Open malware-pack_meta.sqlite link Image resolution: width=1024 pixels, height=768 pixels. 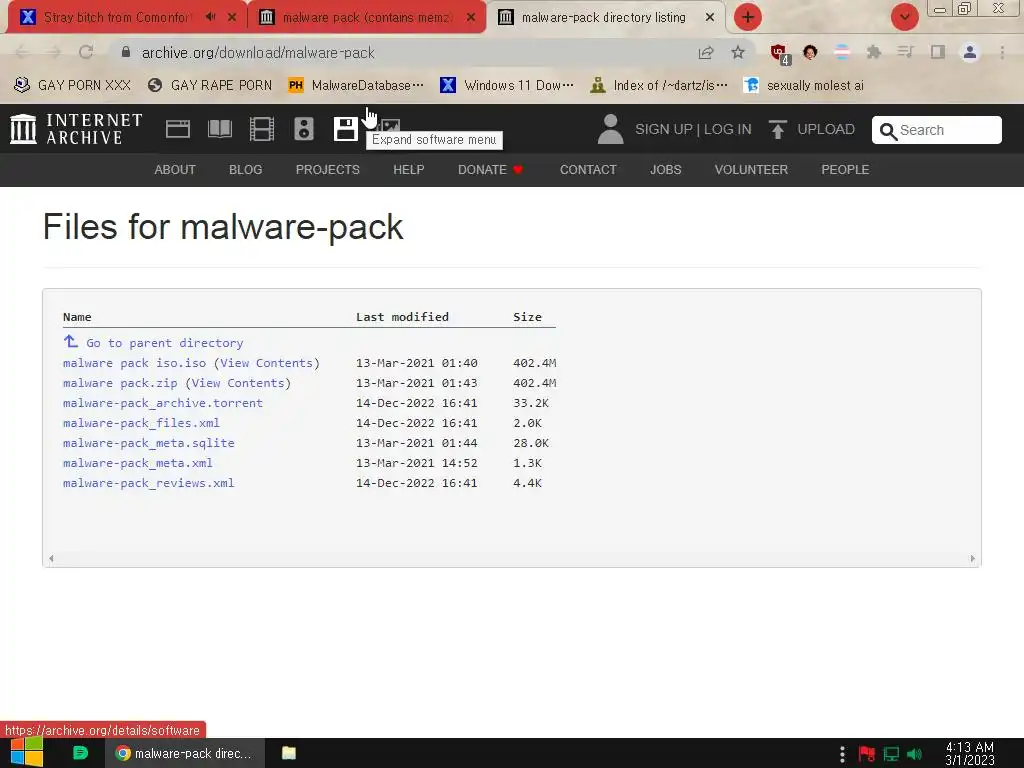click(148, 443)
